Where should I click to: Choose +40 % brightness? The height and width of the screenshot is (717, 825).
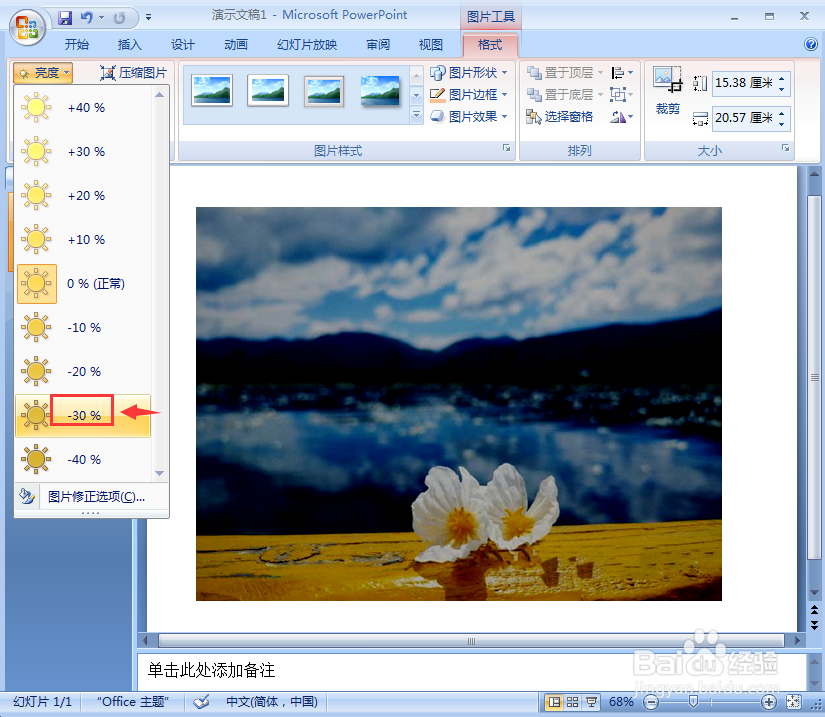(x=84, y=108)
